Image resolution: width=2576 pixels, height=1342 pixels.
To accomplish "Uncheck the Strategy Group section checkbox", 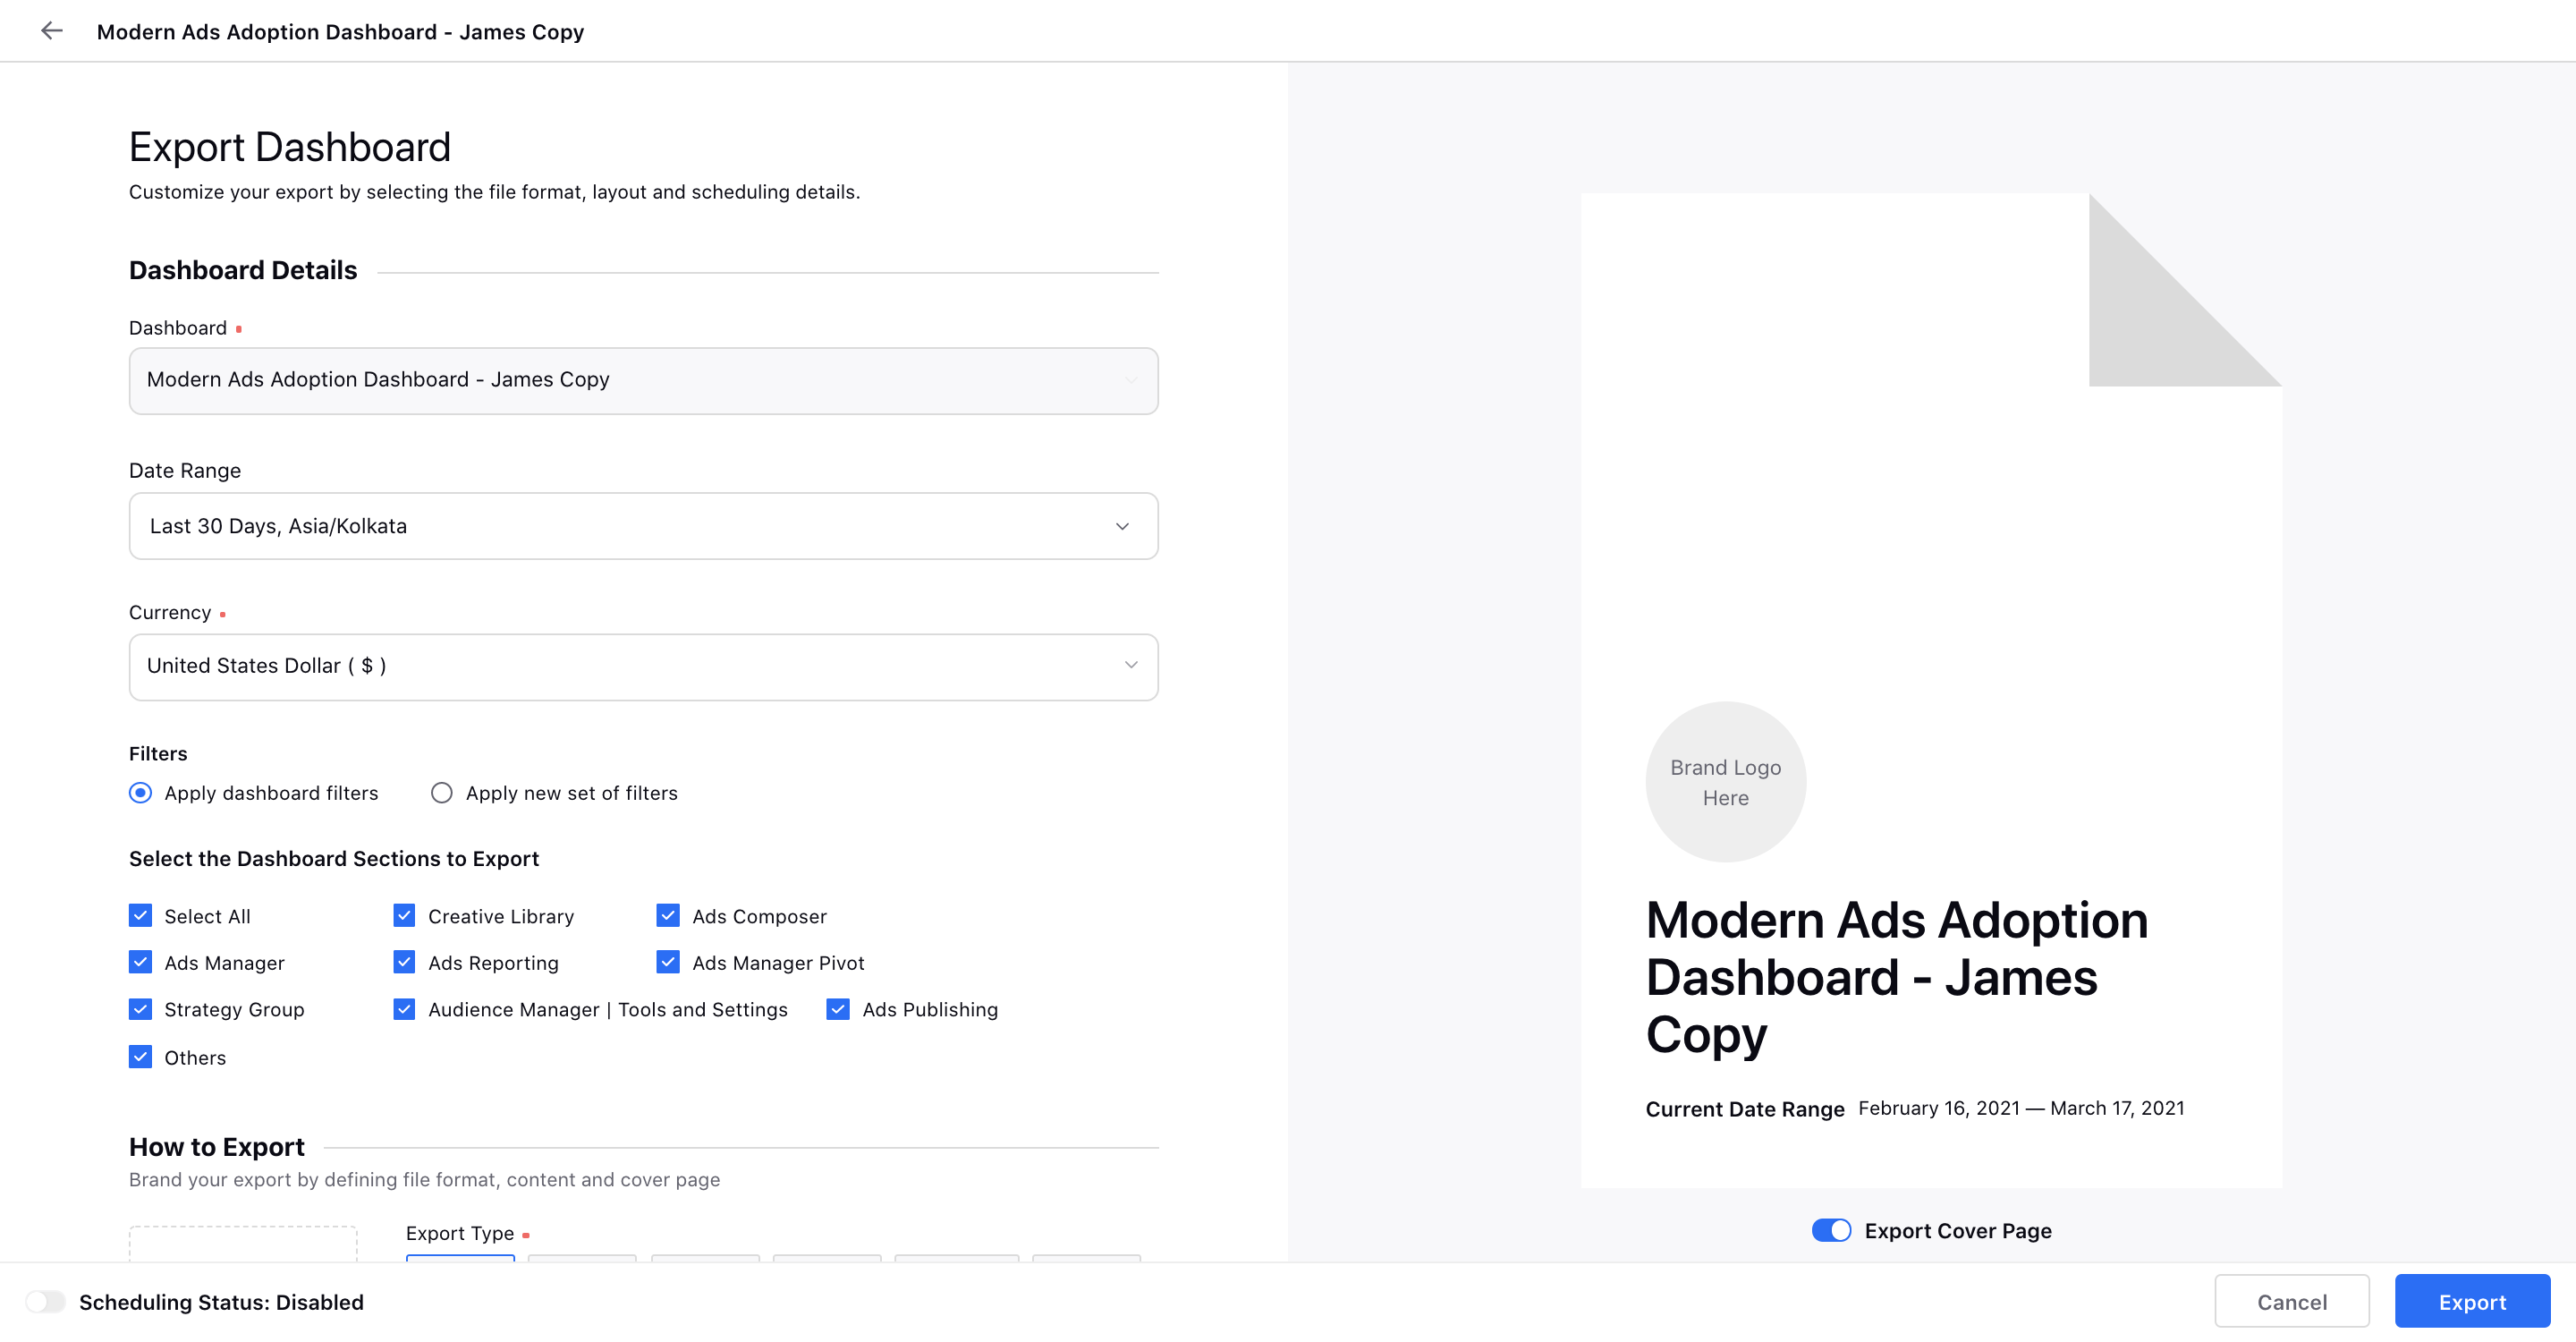I will [140, 1008].
